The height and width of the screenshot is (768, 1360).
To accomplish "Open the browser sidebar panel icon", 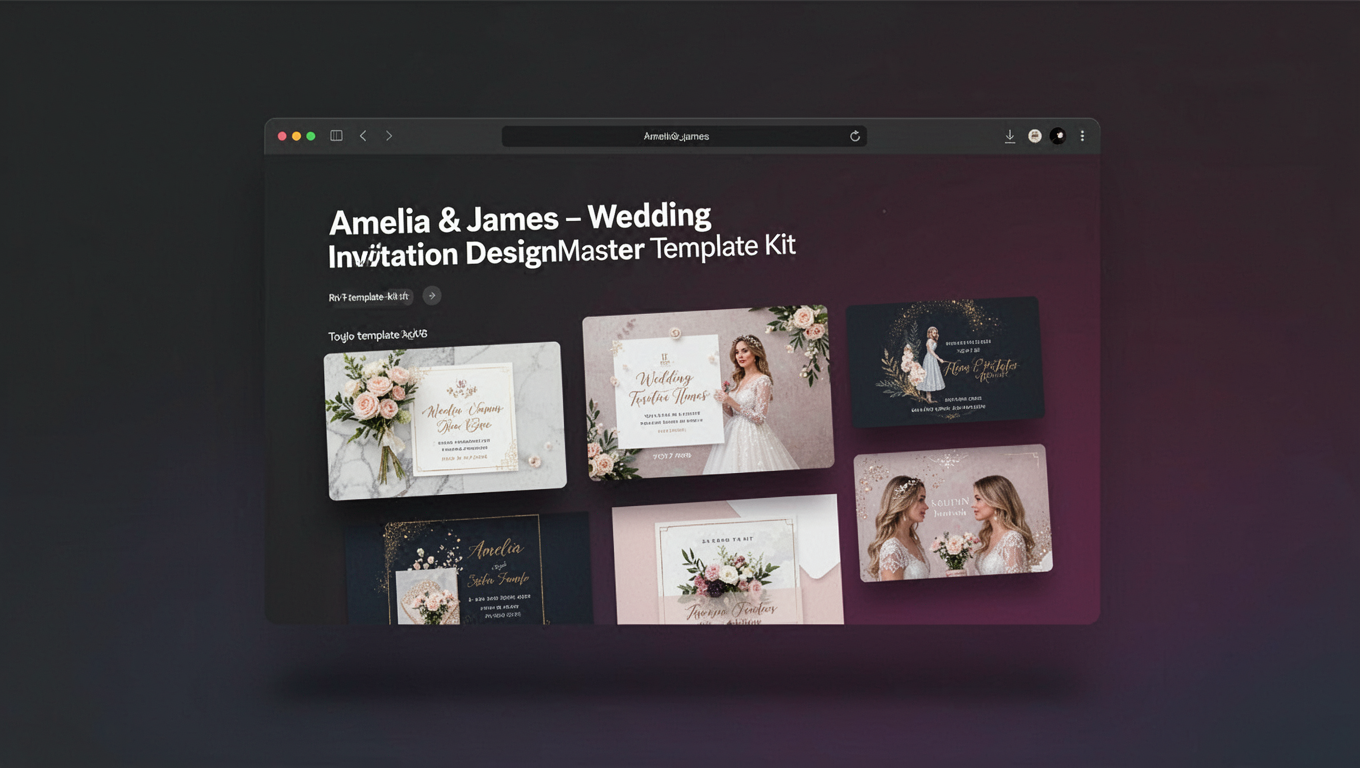I will 336,135.
